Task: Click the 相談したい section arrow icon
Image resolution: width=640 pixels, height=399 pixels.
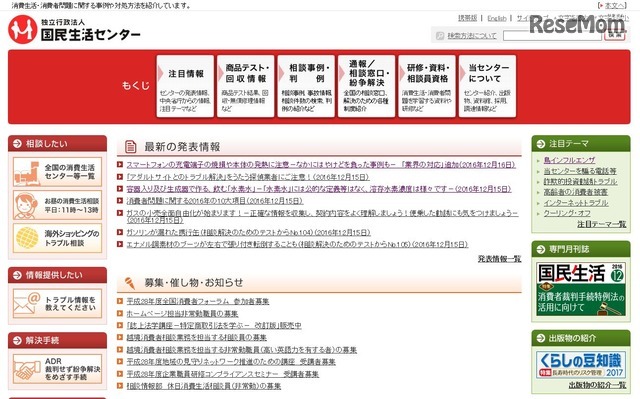Action: tap(17, 144)
